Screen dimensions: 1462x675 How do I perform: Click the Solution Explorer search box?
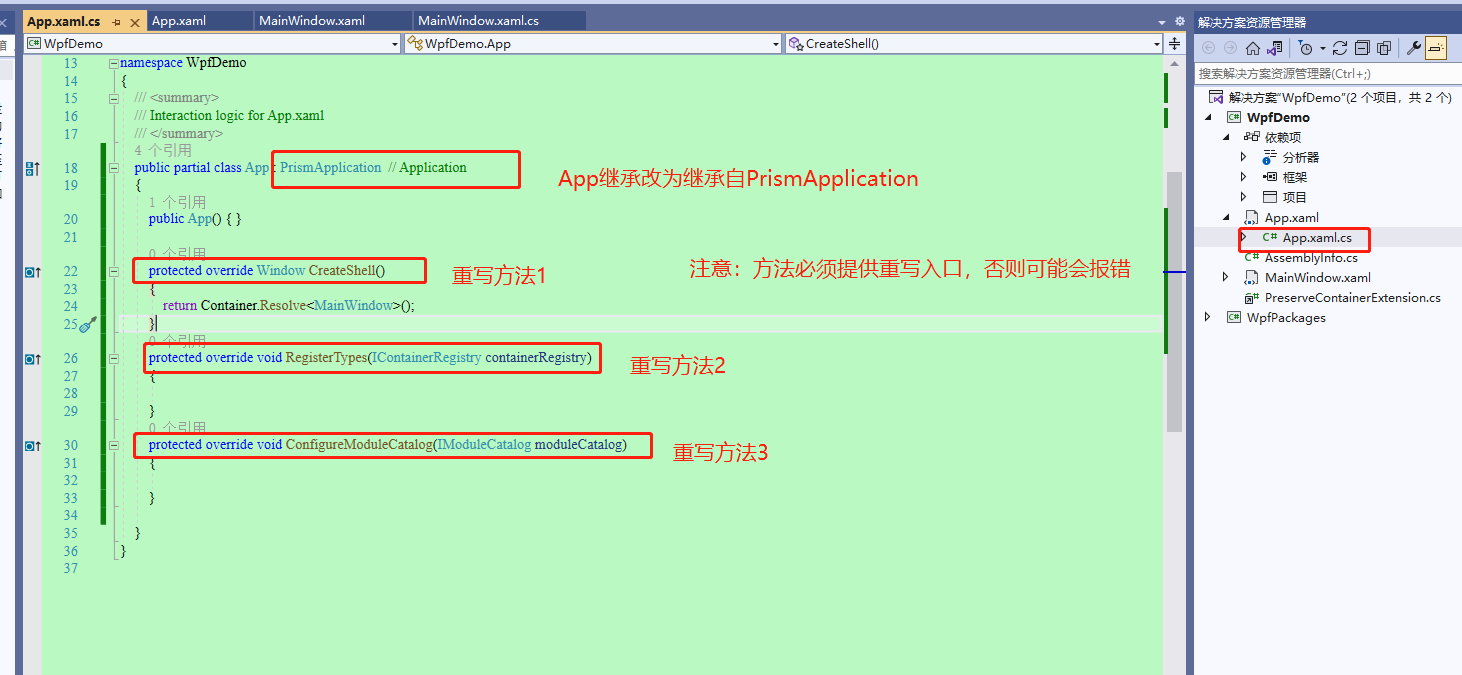(1320, 74)
